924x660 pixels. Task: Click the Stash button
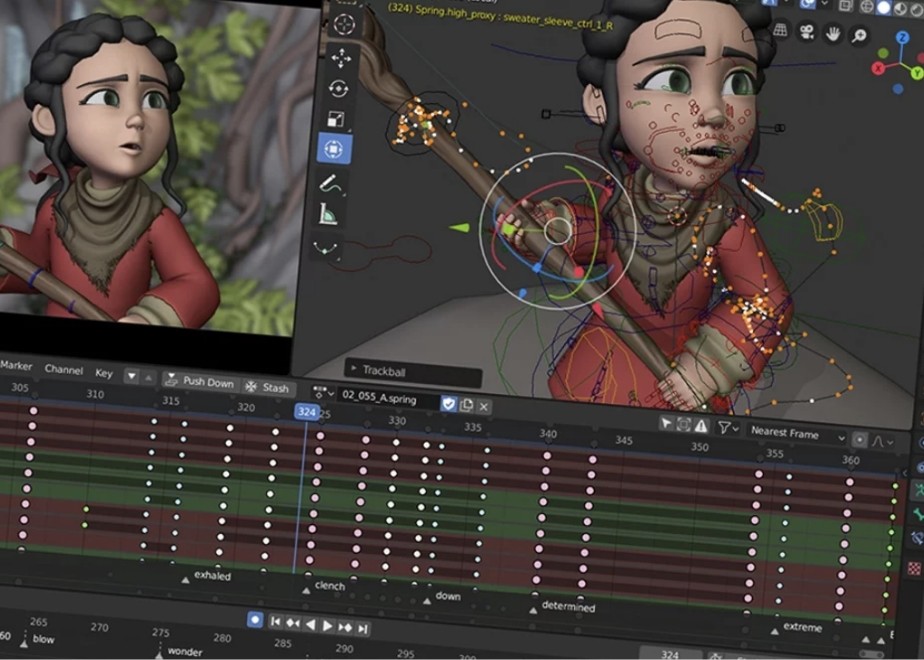coord(267,388)
